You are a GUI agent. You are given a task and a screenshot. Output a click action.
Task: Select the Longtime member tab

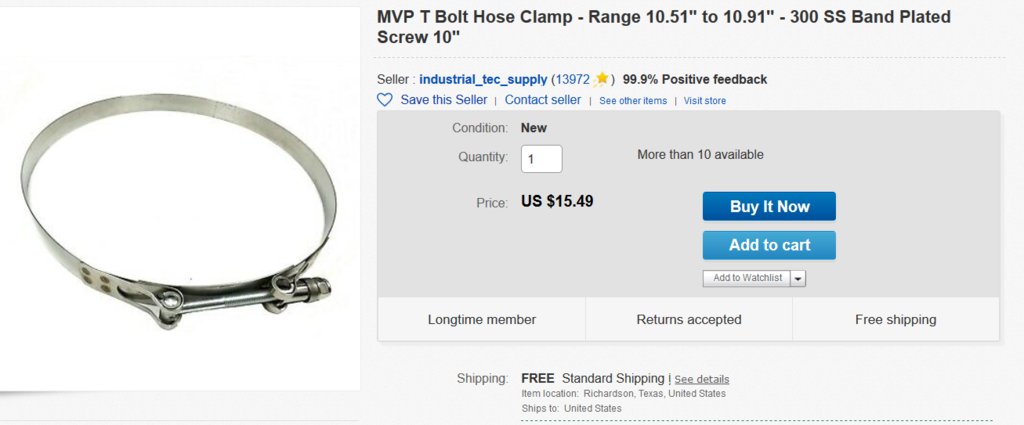(x=482, y=320)
